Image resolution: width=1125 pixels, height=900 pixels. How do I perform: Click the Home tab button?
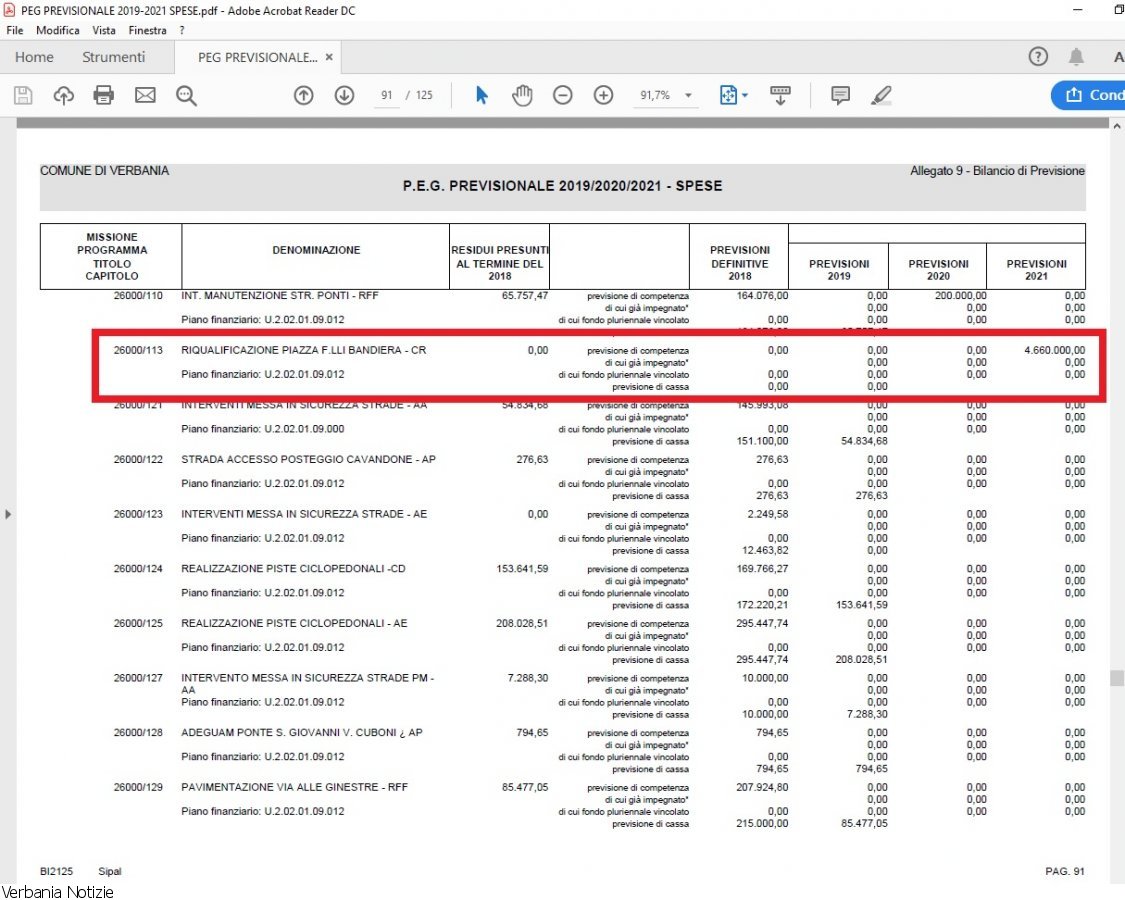pyautogui.click(x=34, y=57)
